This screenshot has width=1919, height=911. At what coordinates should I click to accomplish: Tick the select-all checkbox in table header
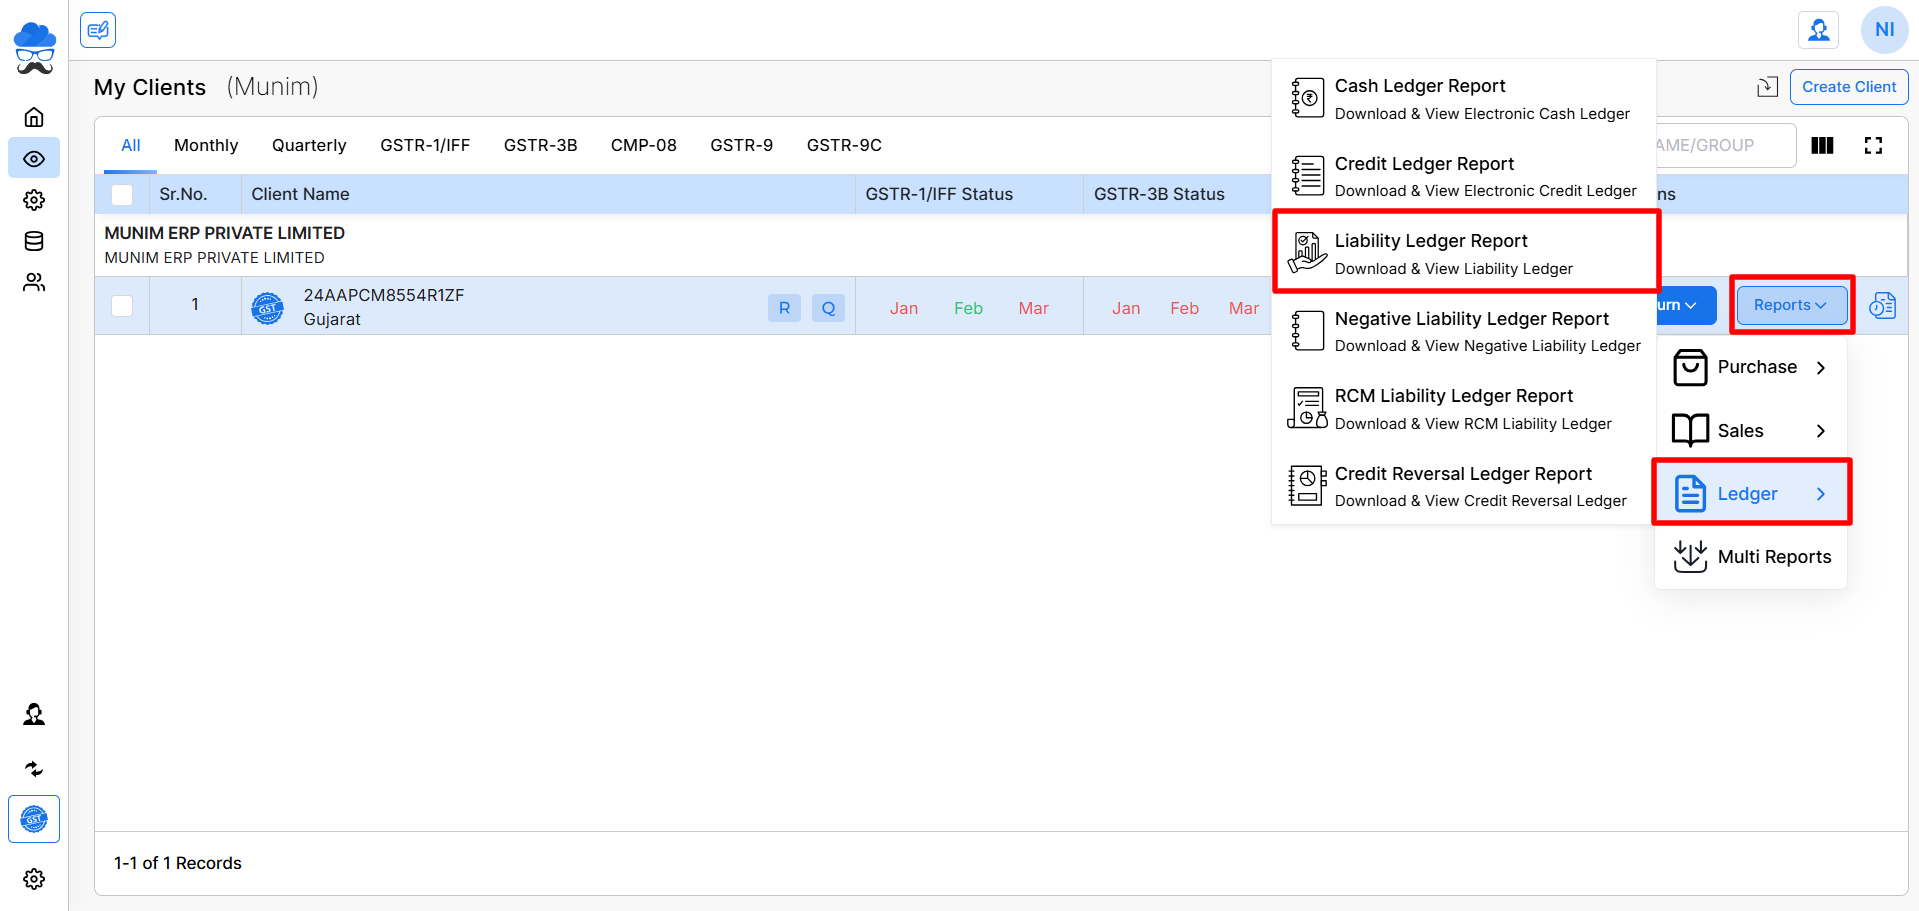(122, 195)
